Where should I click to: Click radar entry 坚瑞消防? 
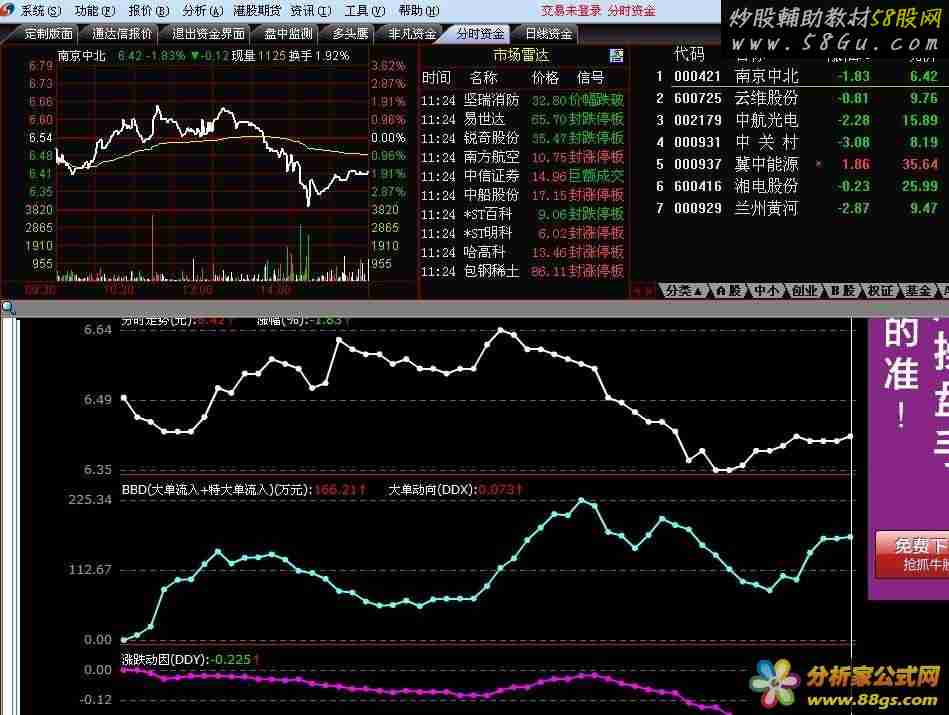pyautogui.click(x=522, y=100)
